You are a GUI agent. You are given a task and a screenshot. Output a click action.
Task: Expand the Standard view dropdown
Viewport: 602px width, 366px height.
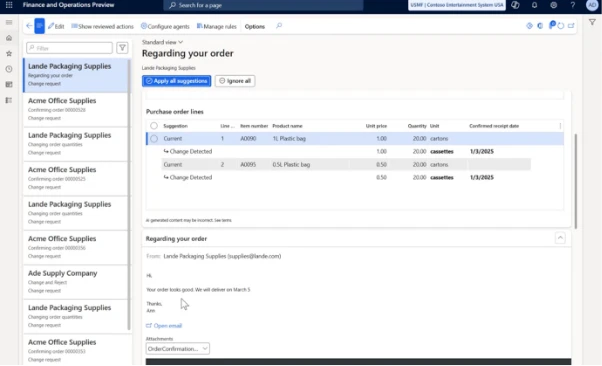162,42
